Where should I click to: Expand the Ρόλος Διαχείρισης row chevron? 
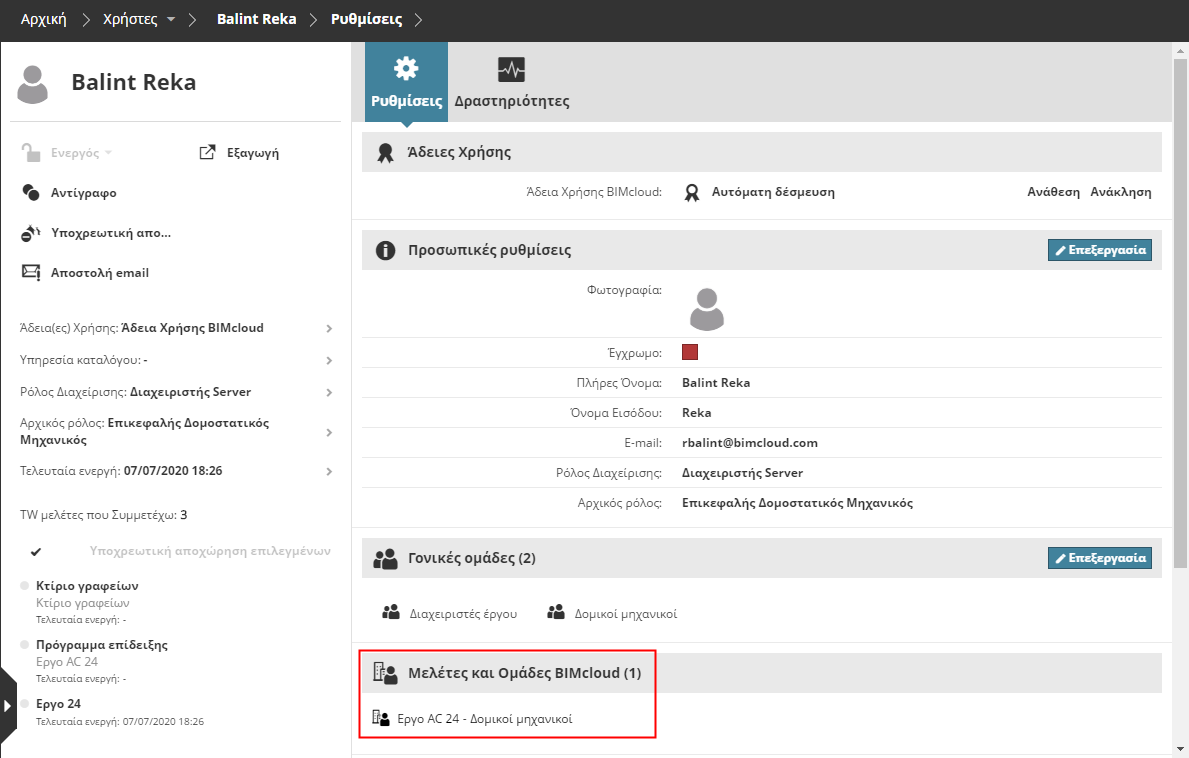tap(329, 392)
